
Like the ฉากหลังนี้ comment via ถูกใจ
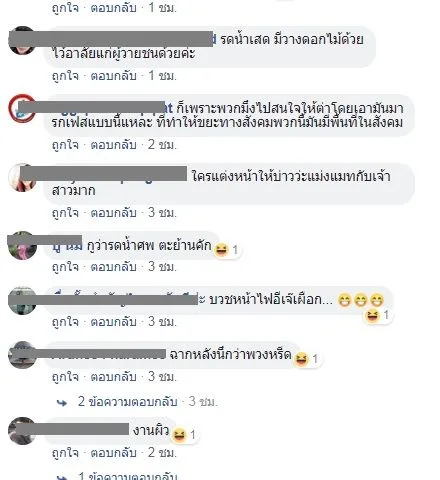pos(65,377)
